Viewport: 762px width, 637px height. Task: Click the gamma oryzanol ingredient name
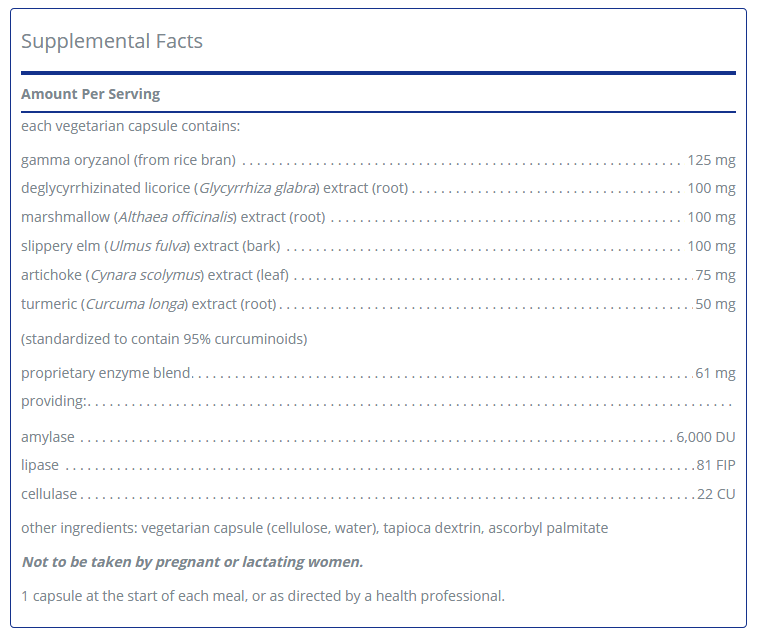click(128, 160)
